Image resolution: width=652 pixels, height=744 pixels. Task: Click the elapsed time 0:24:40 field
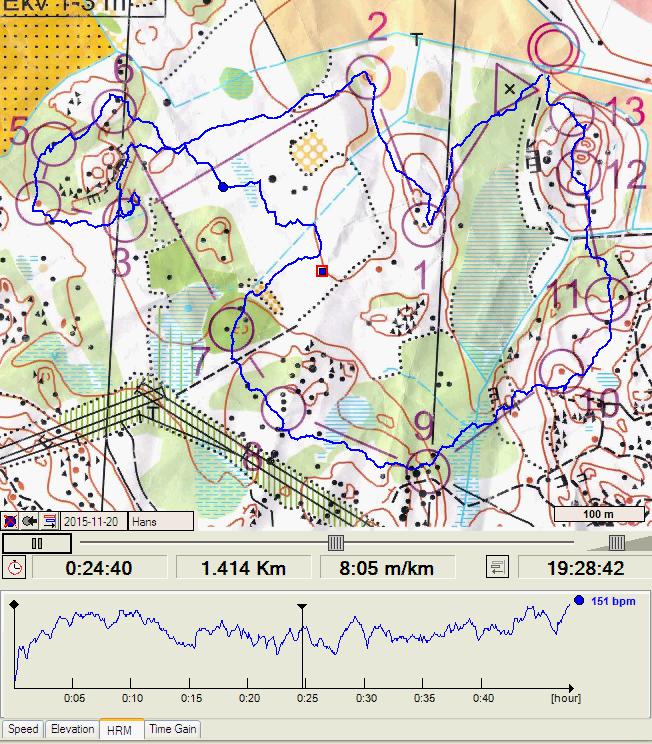pyautogui.click(x=99, y=567)
